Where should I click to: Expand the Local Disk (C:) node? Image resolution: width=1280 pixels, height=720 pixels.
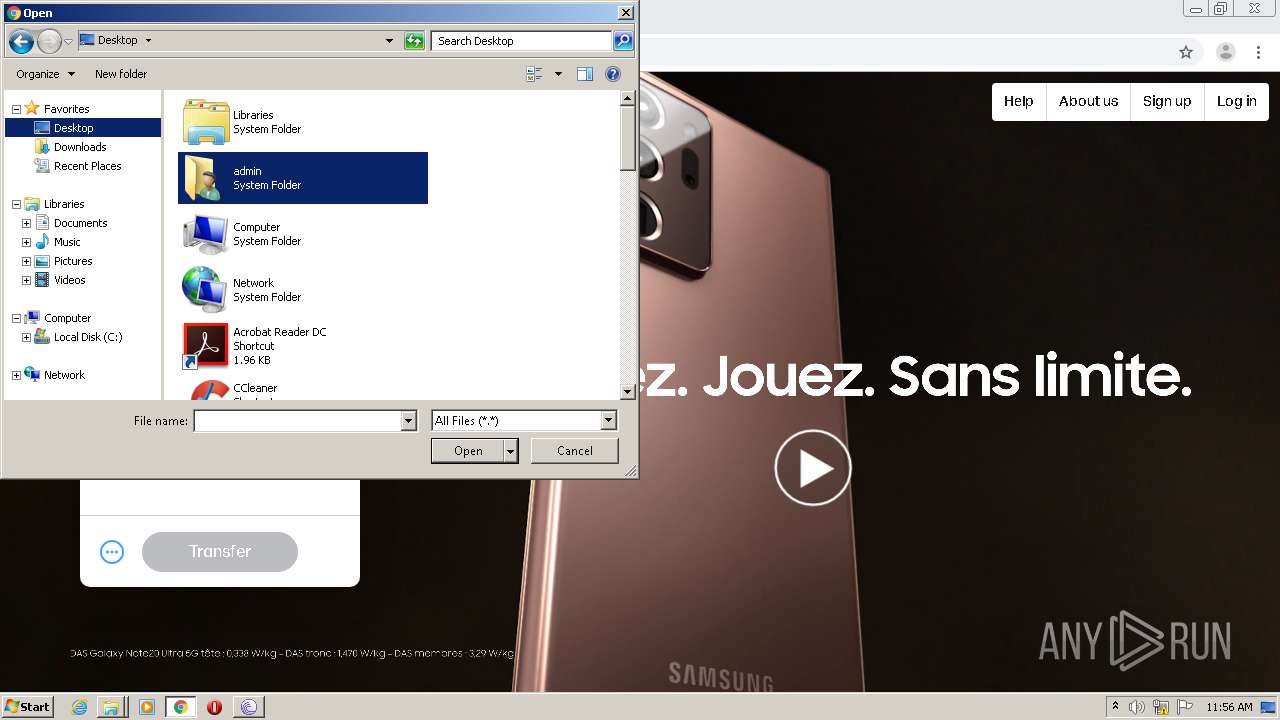point(26,337)
